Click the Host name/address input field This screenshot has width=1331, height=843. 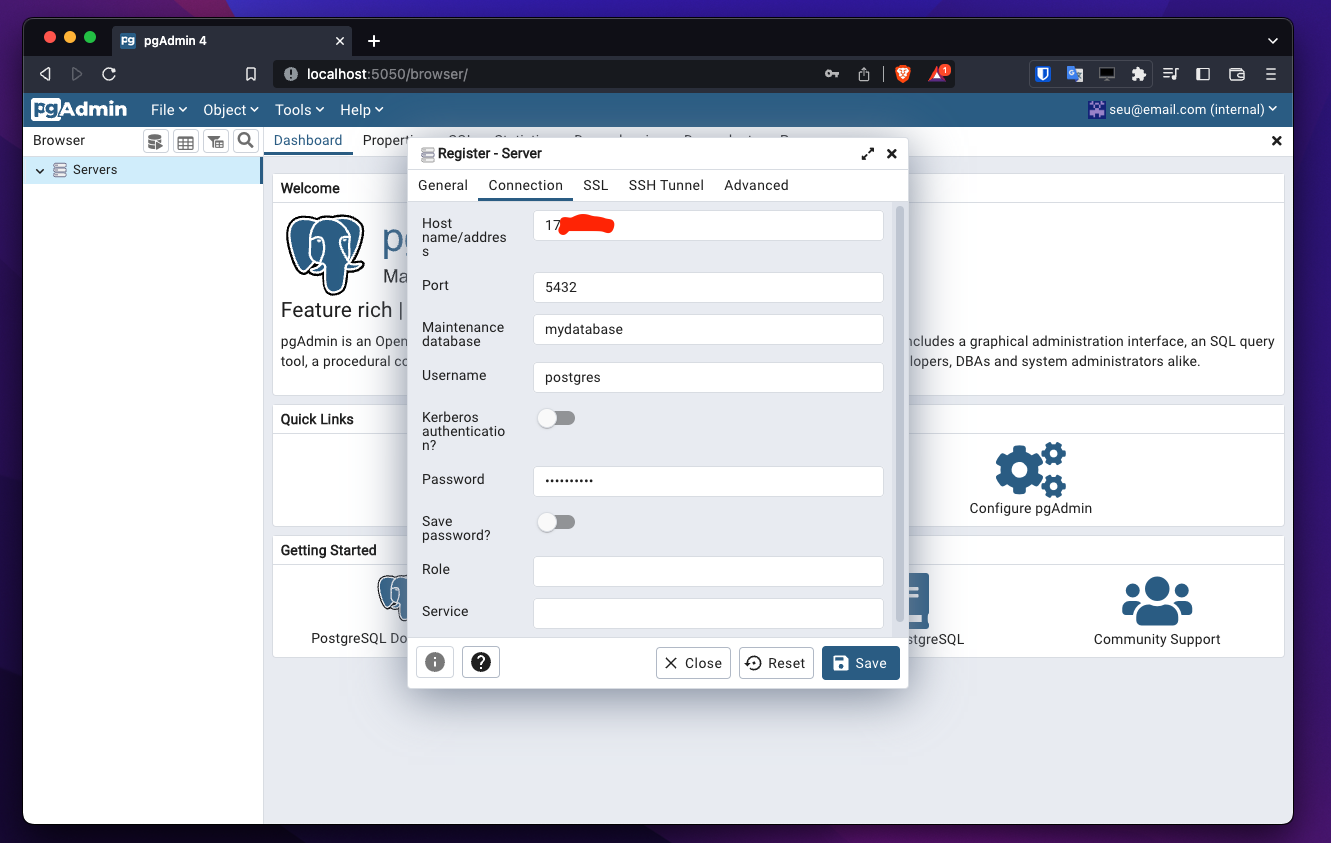click(708, 225)
